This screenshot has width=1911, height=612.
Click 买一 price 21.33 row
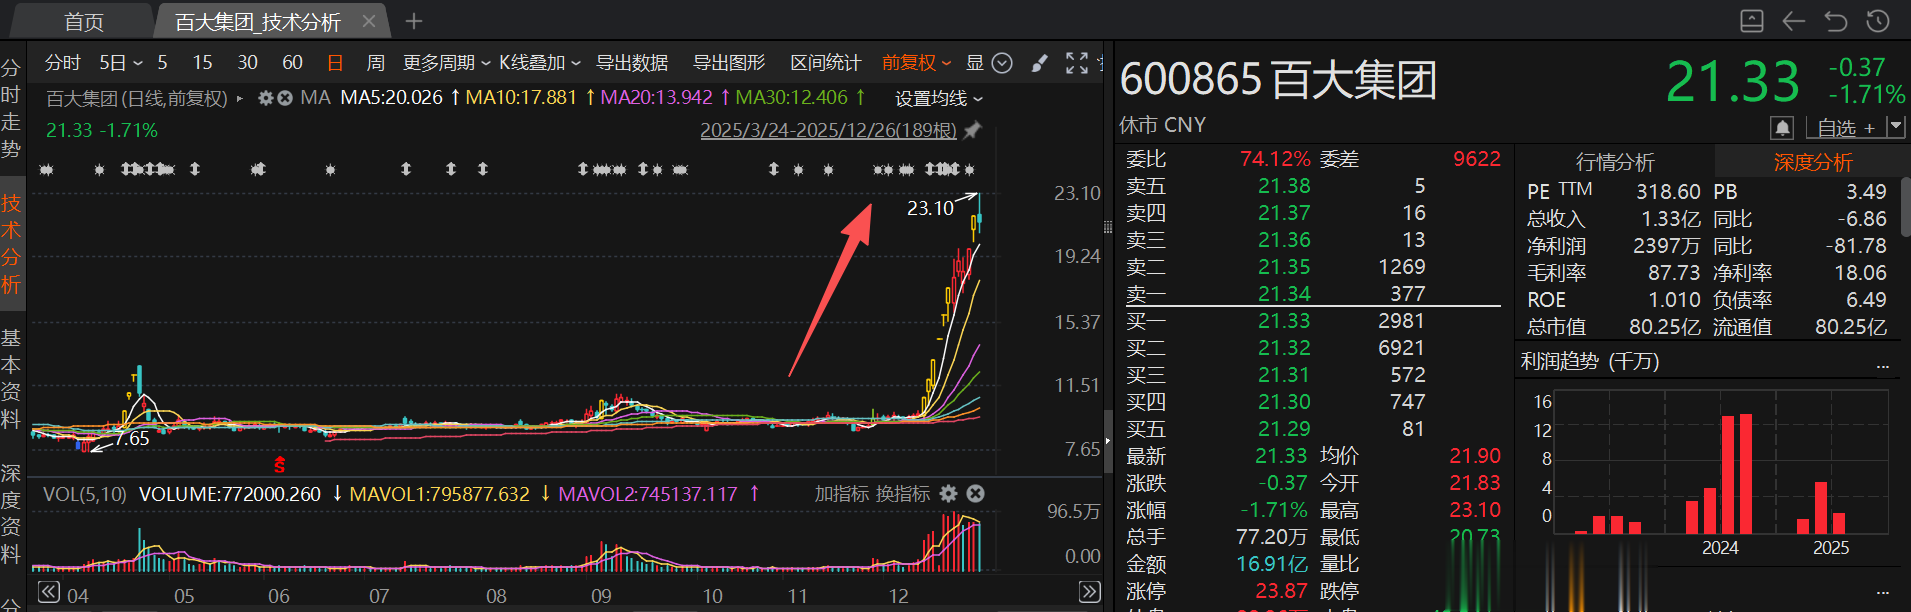1312,320
